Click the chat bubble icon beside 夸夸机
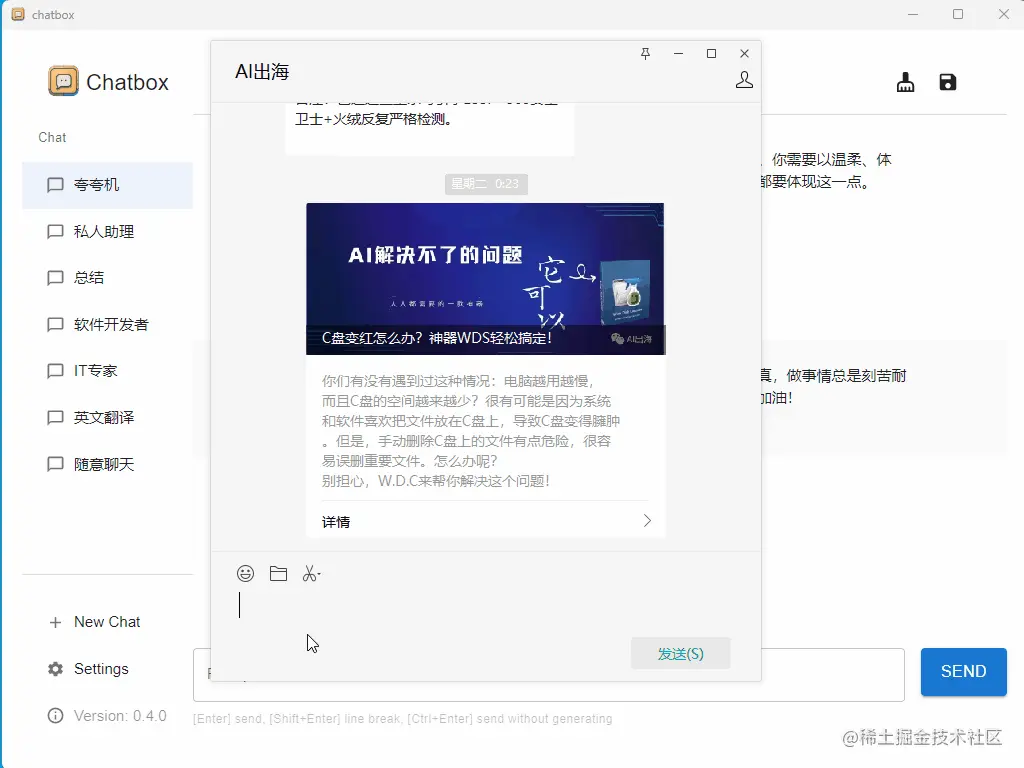 [56, 185]
